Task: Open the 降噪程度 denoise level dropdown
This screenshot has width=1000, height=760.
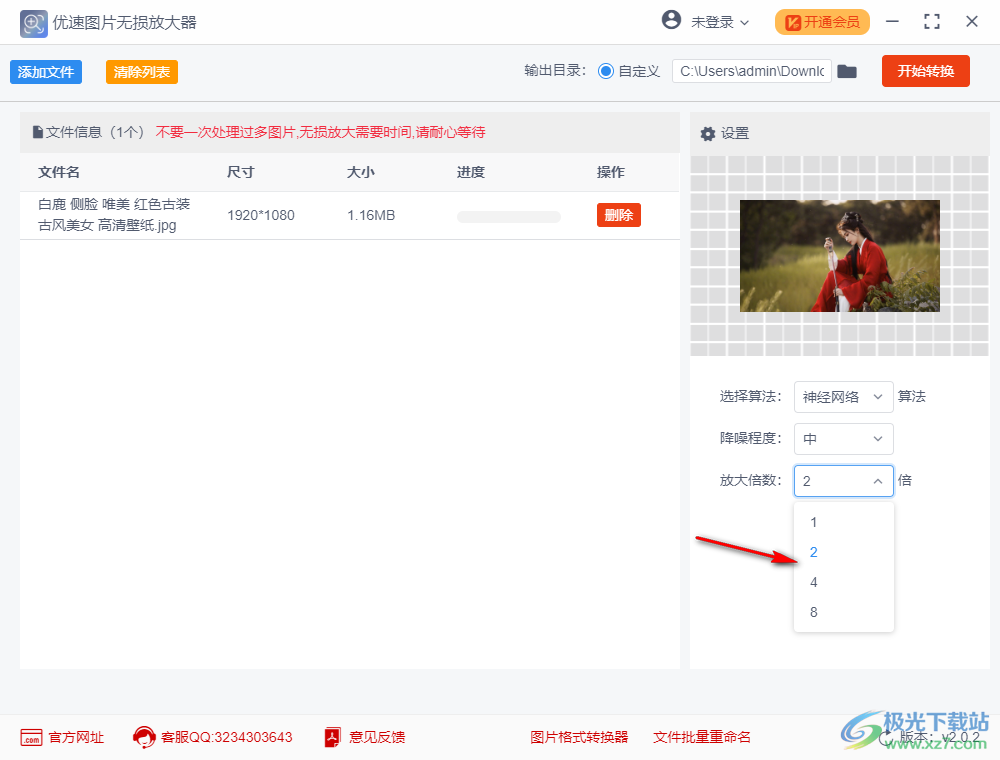Action: [843, 439]
